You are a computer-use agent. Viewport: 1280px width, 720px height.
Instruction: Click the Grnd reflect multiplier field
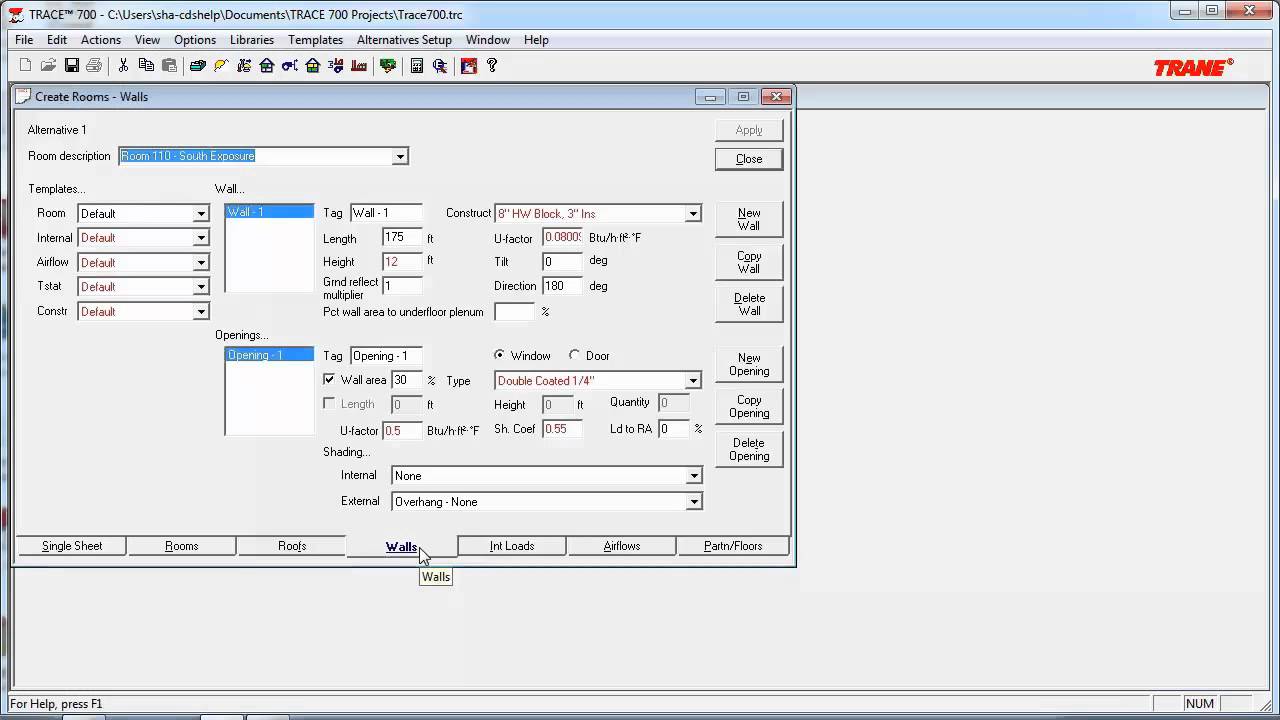click(402, 286)
